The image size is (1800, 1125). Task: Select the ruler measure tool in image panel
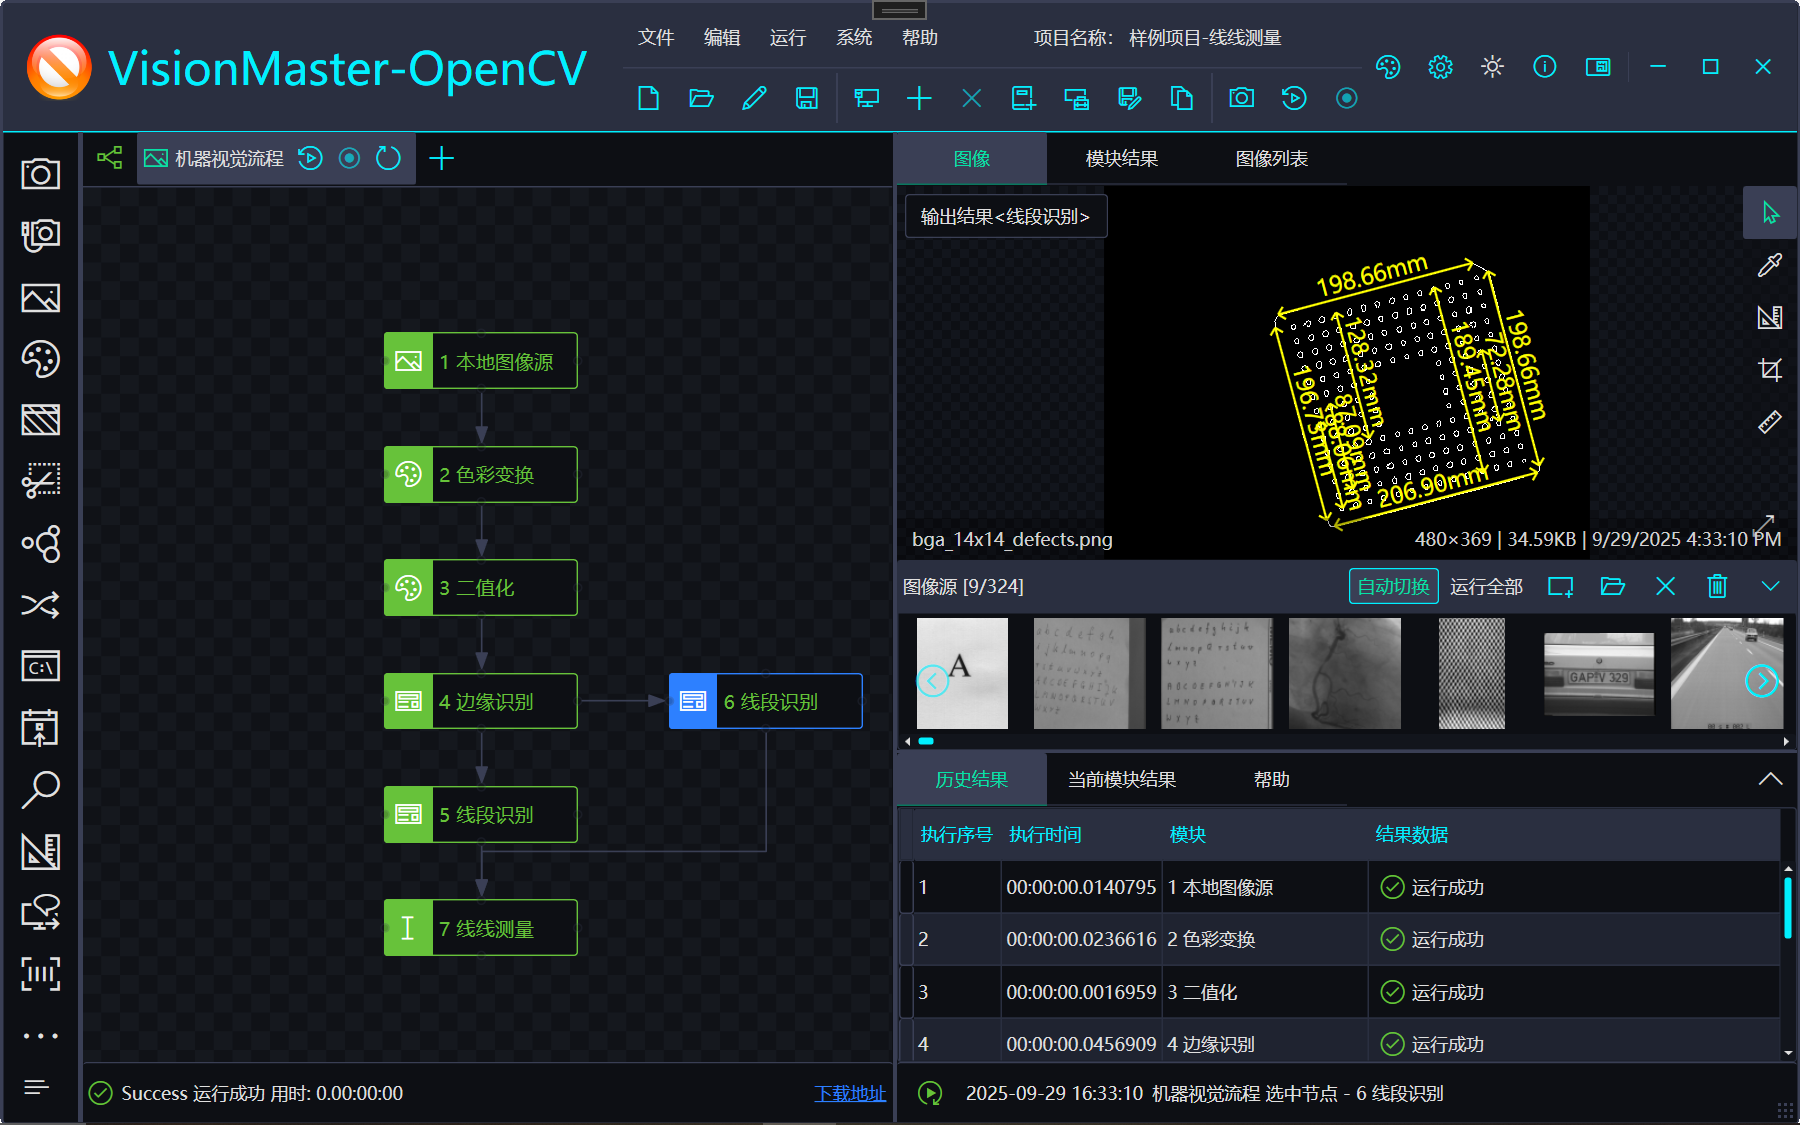click(x=1770, y=422)
